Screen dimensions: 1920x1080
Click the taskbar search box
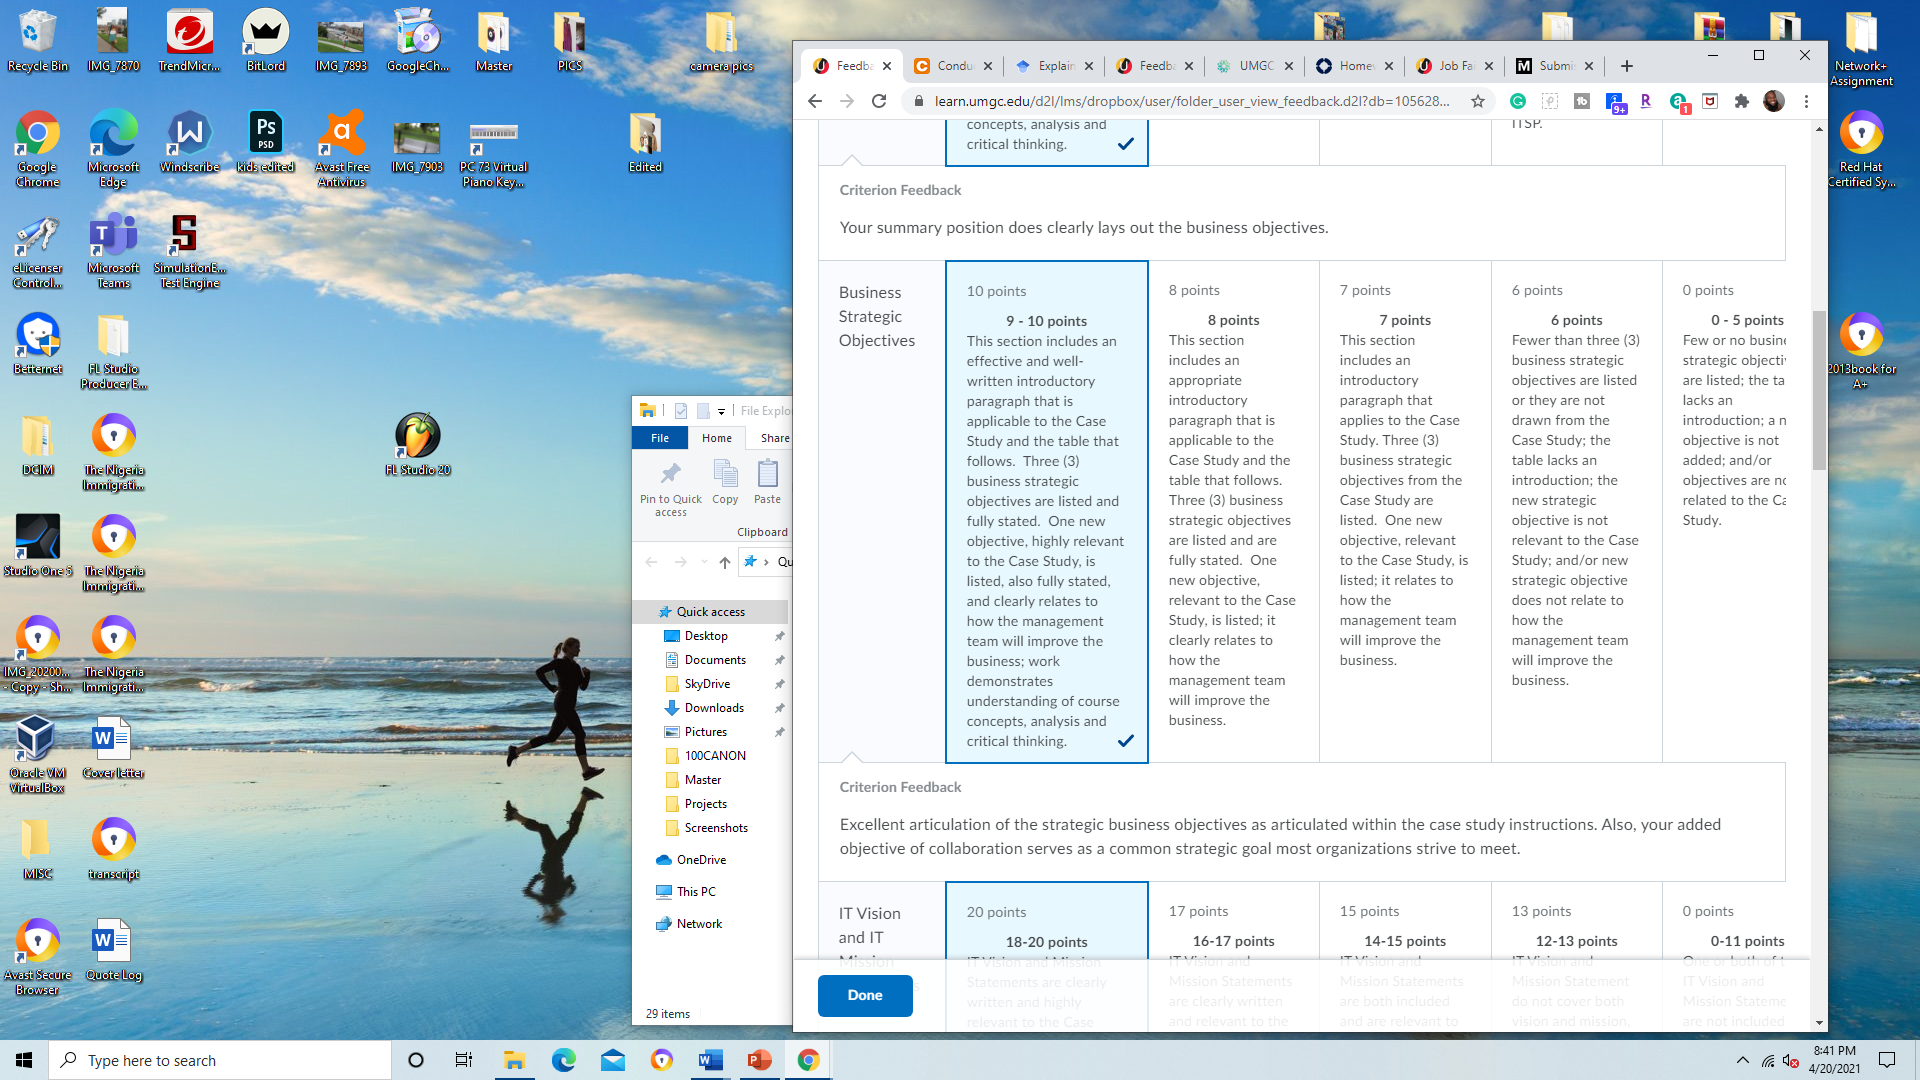[x=220, y=1060]
